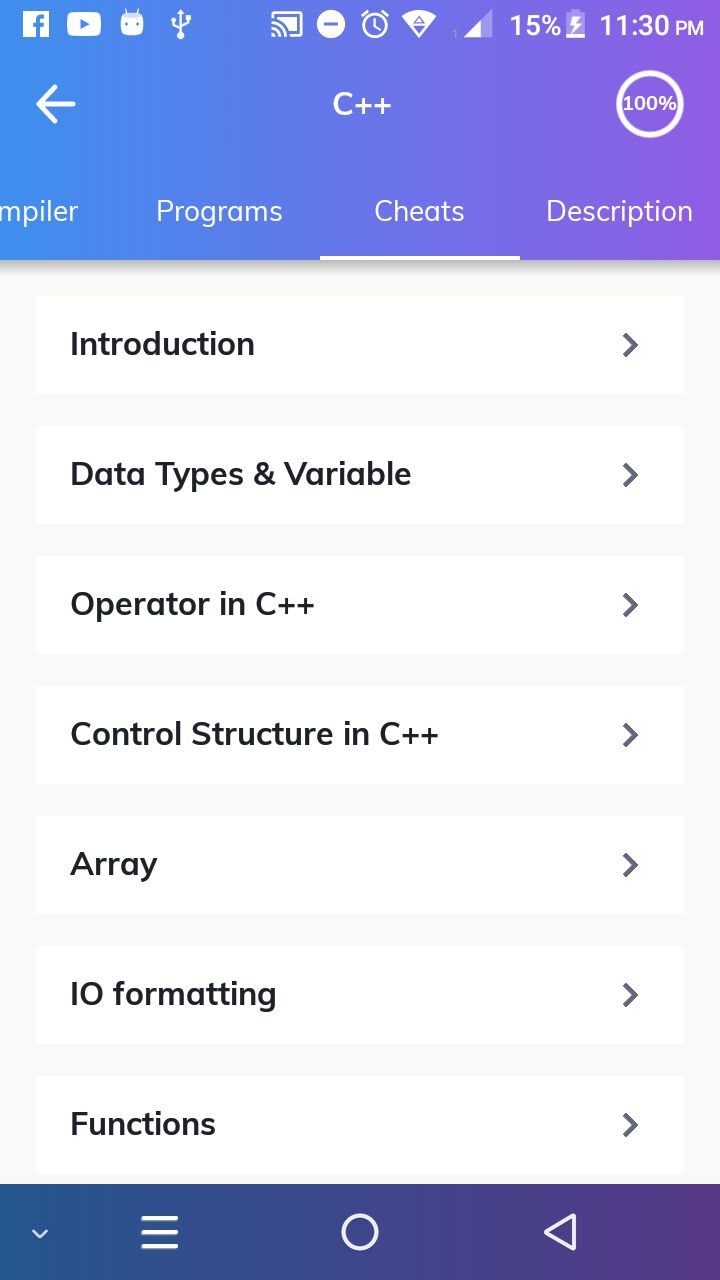Open the IO formatting topic
The width and height of the screenshot is (720, 1280).
173,994
